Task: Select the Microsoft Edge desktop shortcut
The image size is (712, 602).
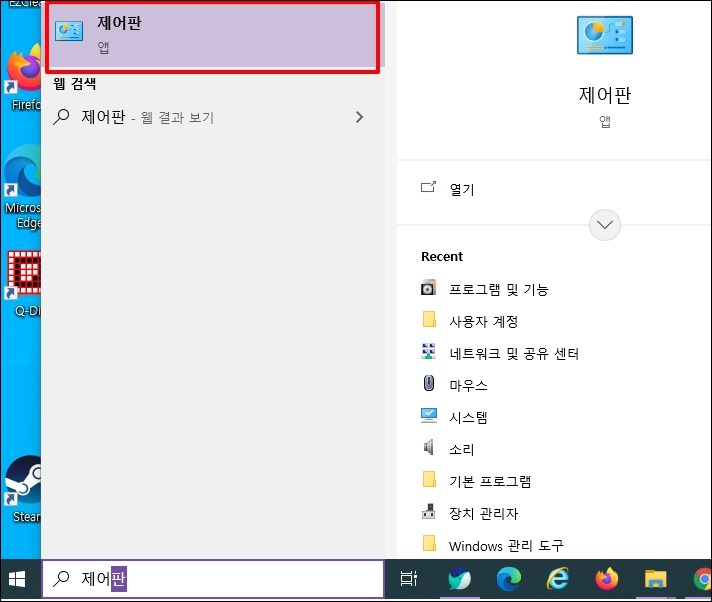Action: pos(23,187)
